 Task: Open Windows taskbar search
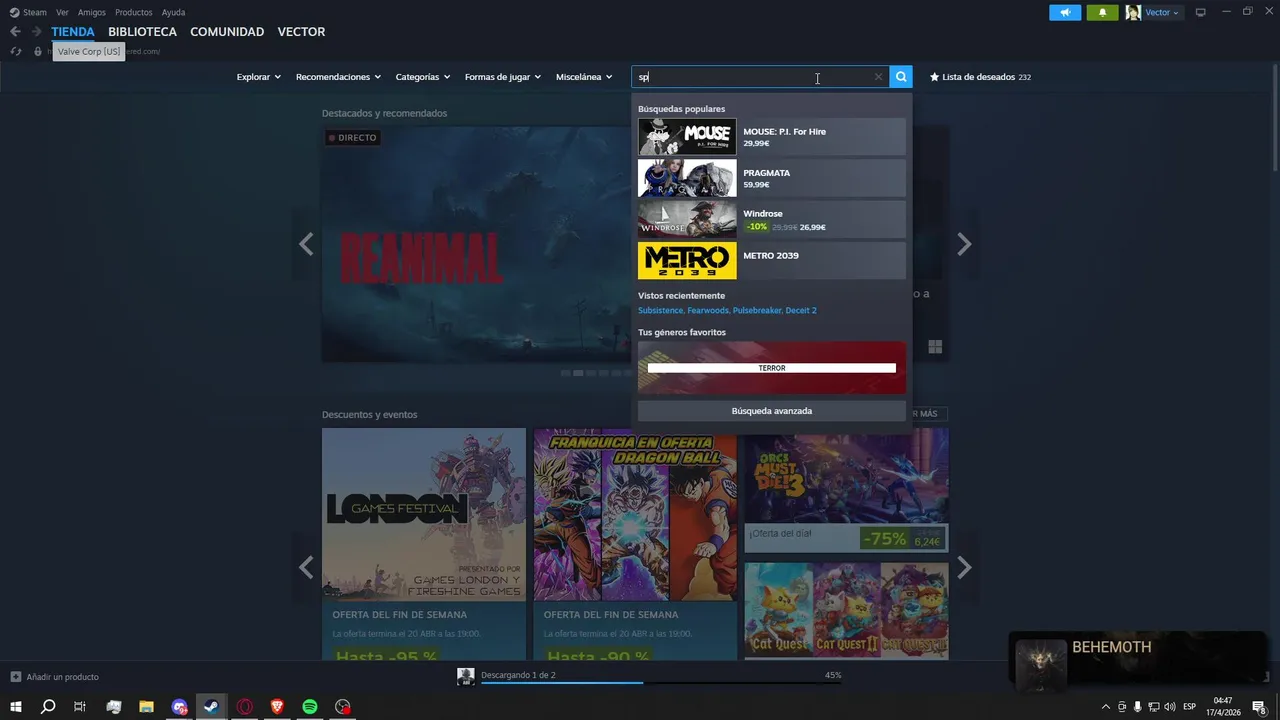[x=48, y=707]
